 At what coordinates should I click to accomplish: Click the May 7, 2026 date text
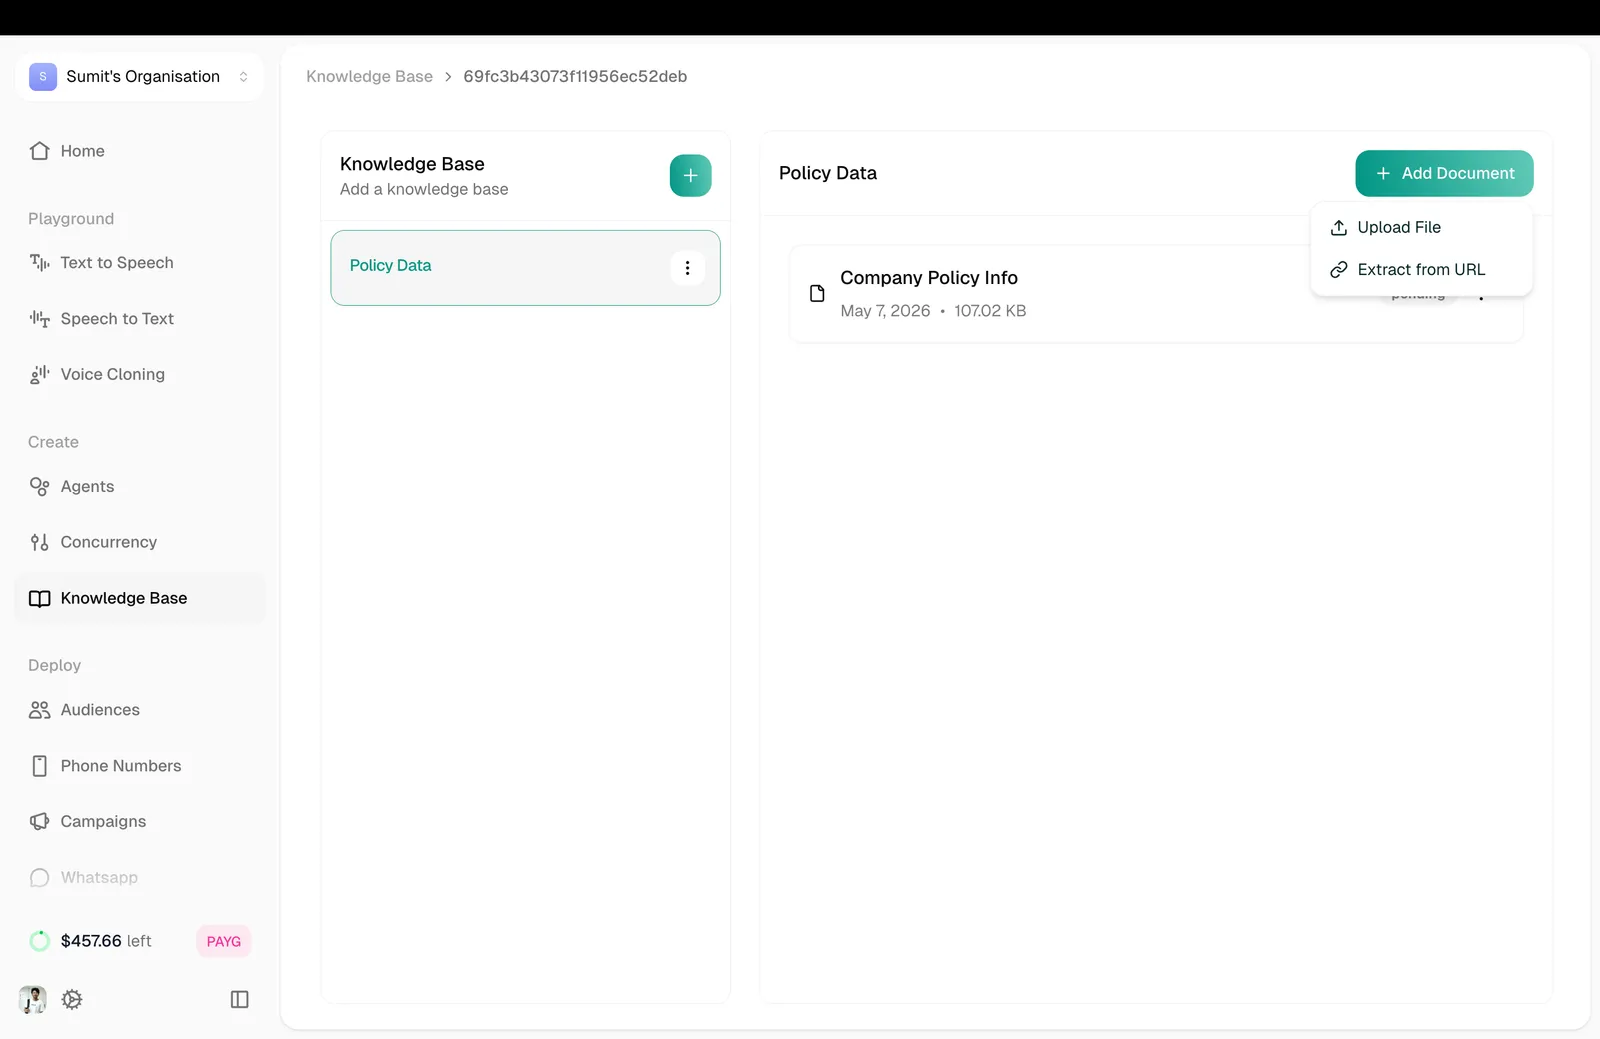coord(885,311)
